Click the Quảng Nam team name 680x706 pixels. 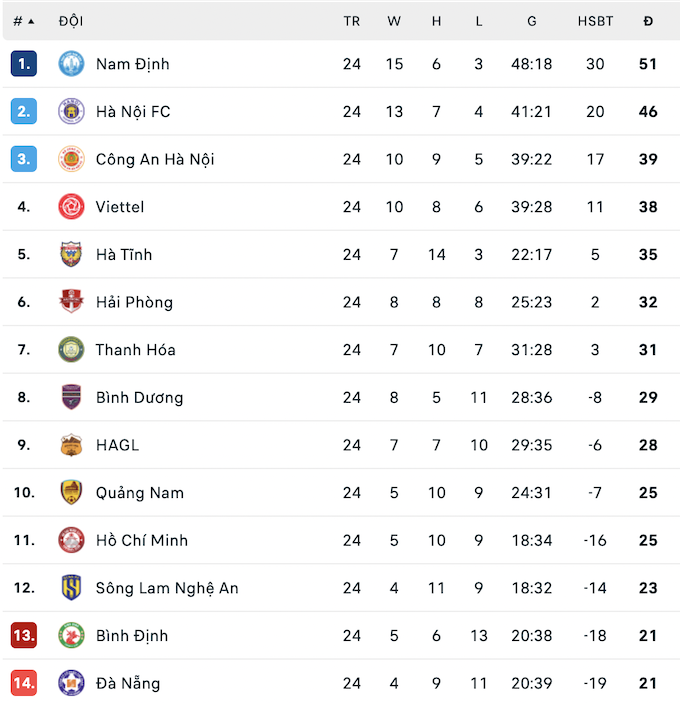click(x=139, y=492)
